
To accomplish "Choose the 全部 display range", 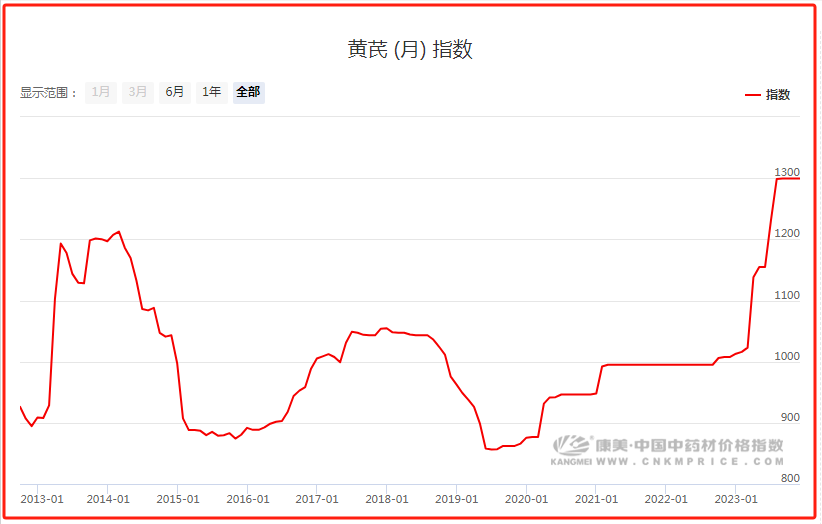I will pos(248,92).
